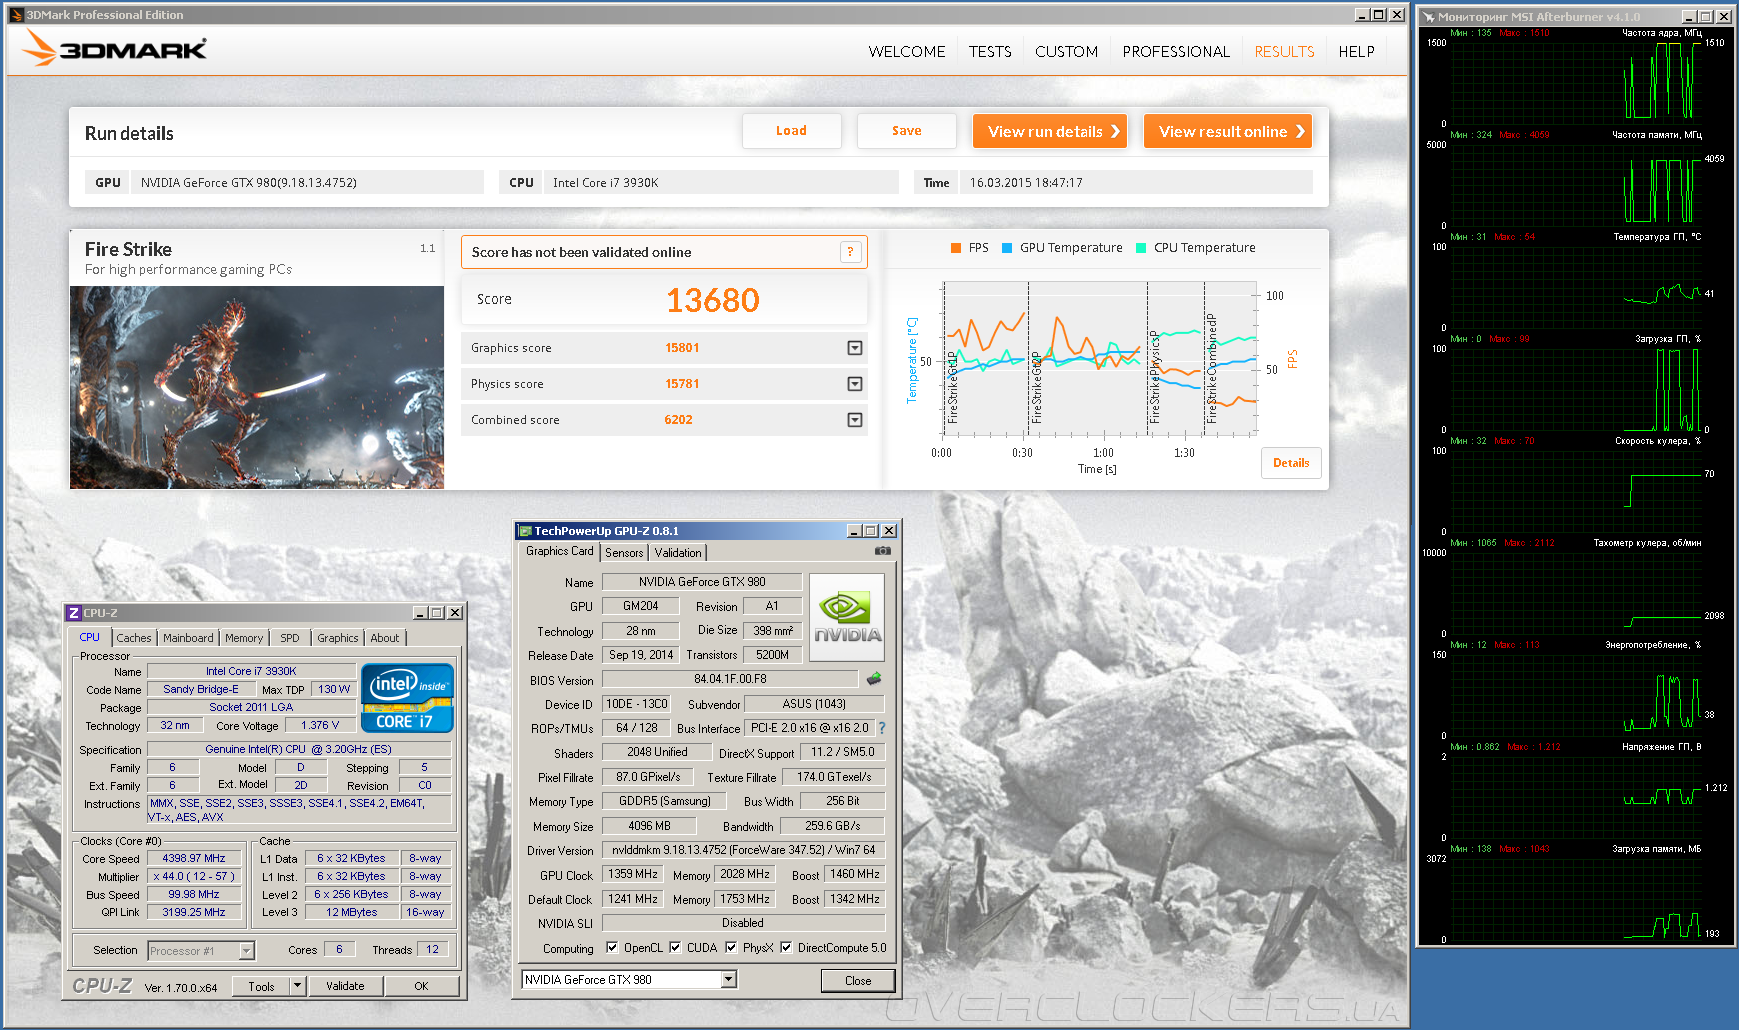Open the Memory tab in CPU-Z
This screenshot has height=1030, width=1739.
pyautogui.click(x=244, y=638)
